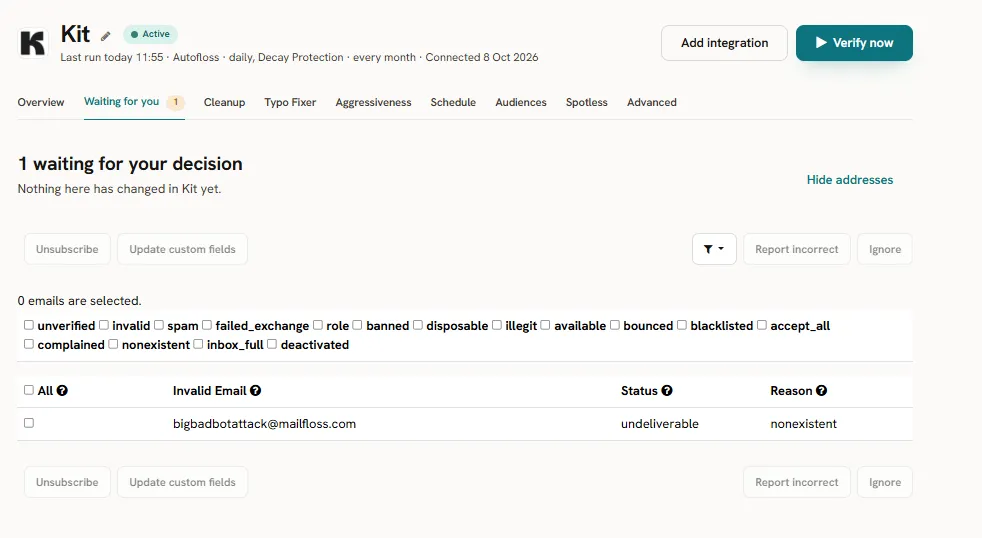The image size is (982, 538).
Task: Click the nonexistent reason cell
Action: 804,424
